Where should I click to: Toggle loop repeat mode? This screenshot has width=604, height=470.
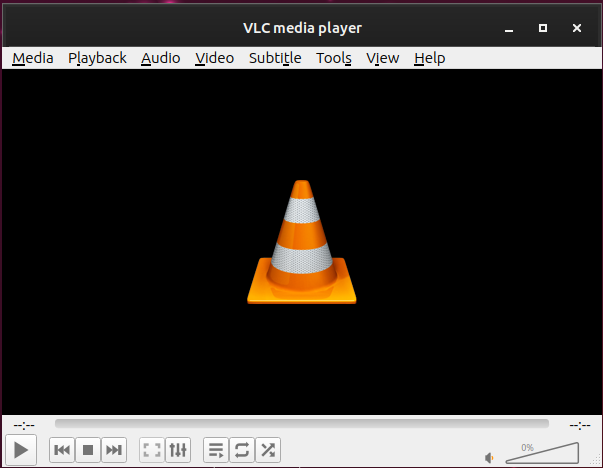coord(242,450)
